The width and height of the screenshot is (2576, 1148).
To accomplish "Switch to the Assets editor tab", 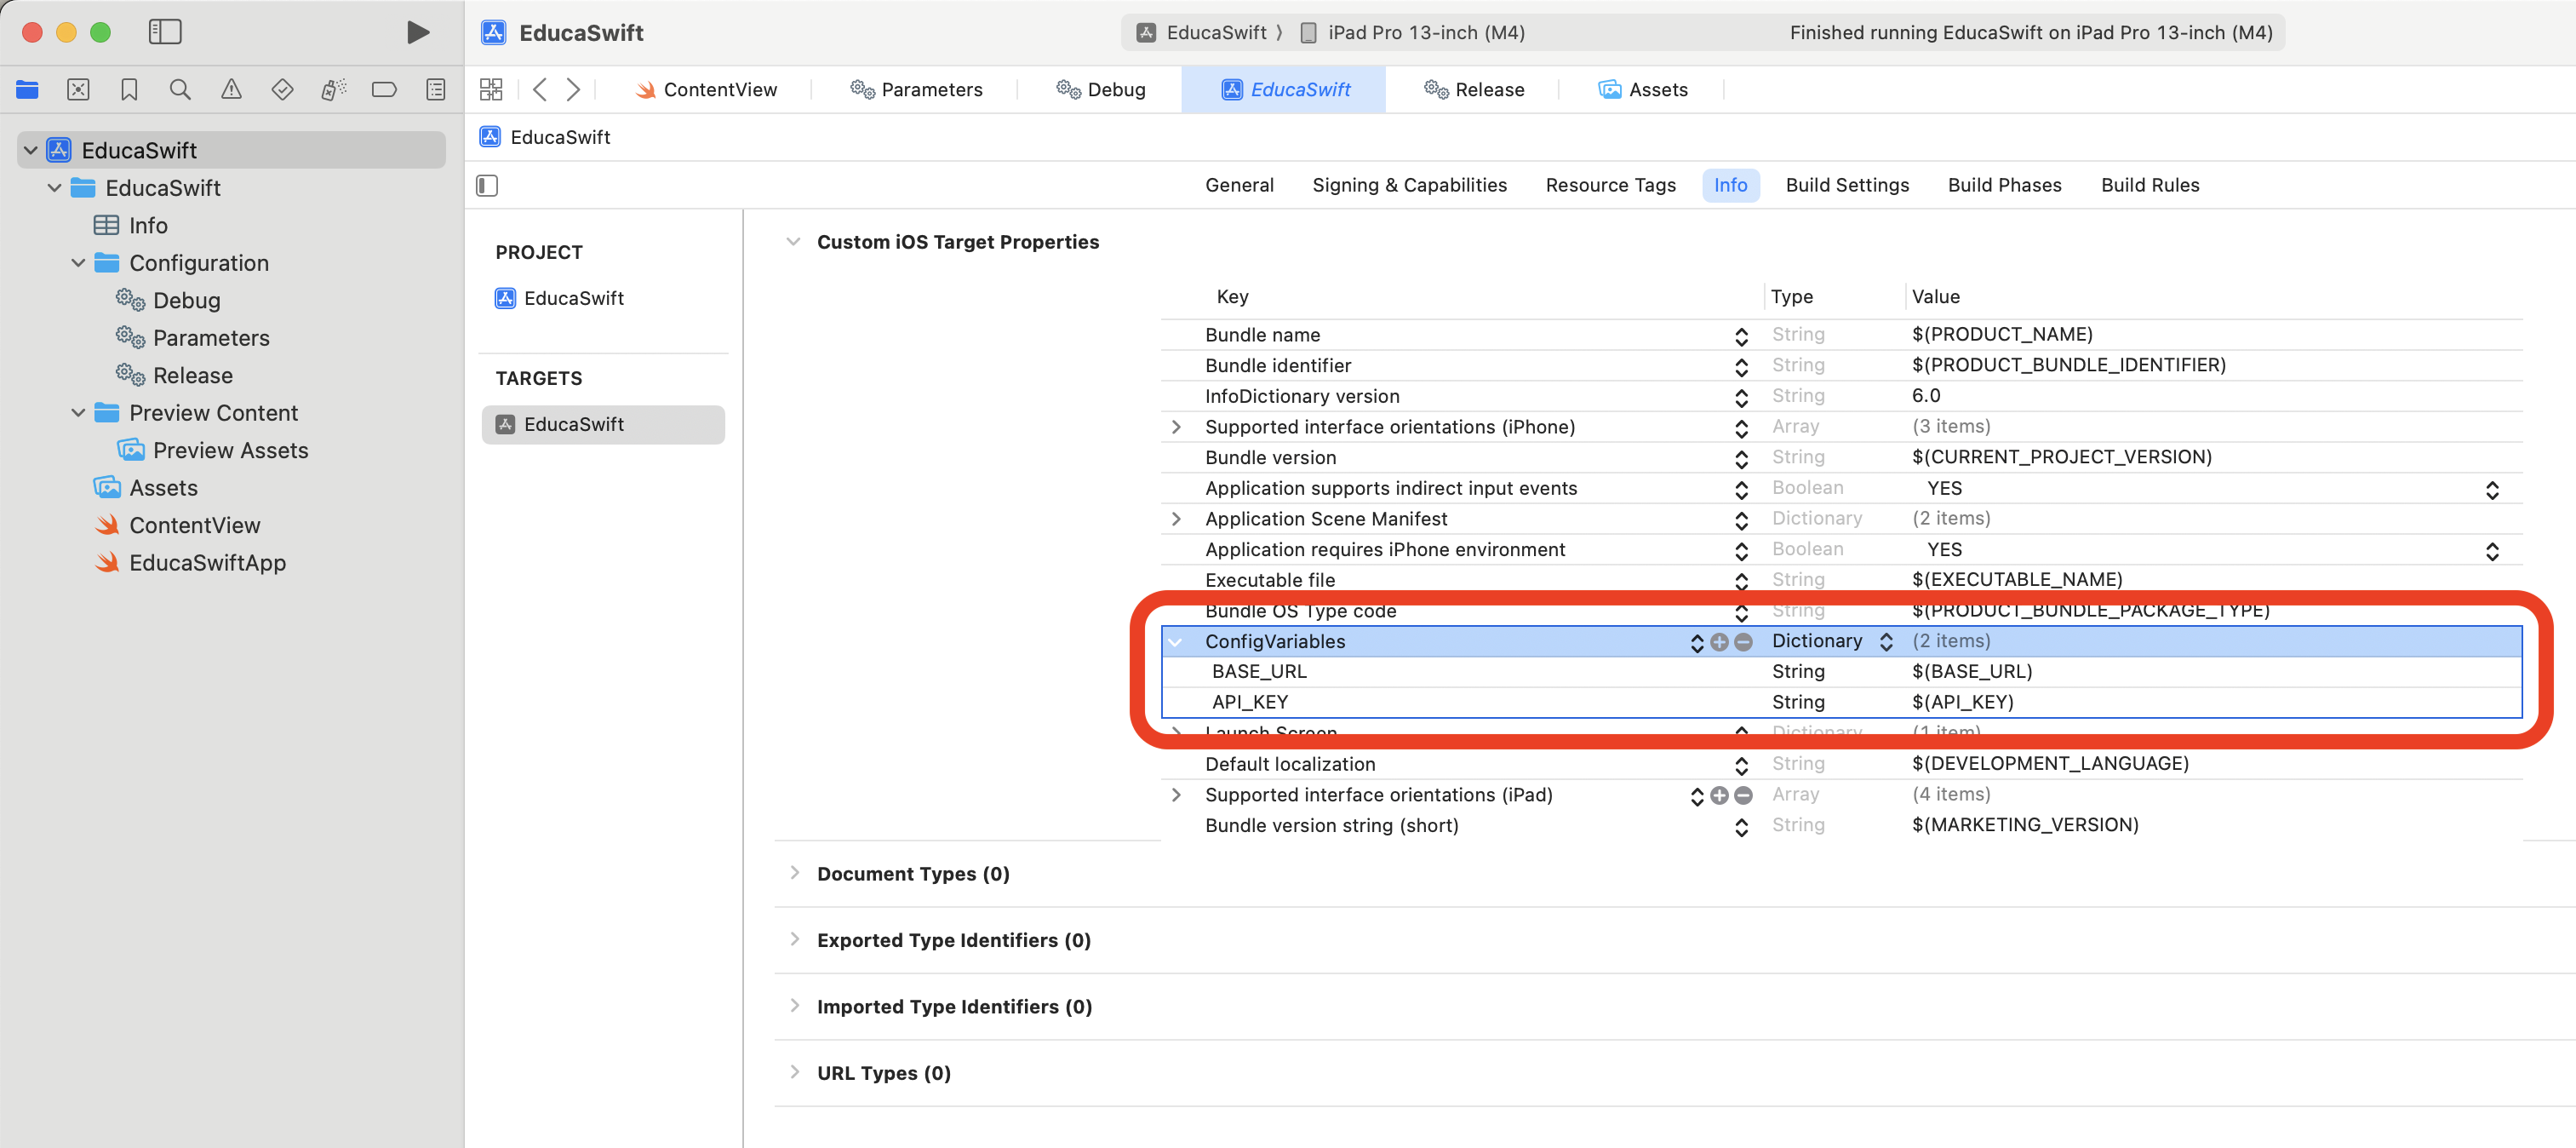I will pos(1643,90).
